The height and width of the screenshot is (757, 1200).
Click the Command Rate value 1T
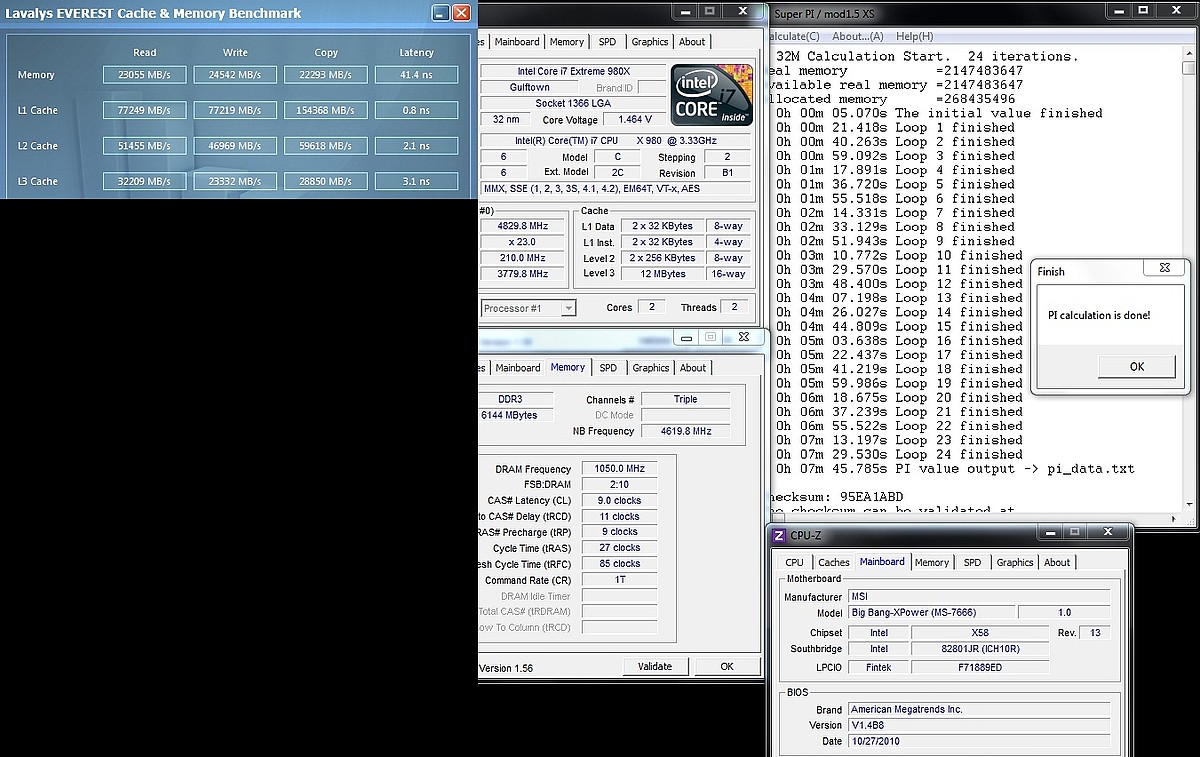(619, 580)
